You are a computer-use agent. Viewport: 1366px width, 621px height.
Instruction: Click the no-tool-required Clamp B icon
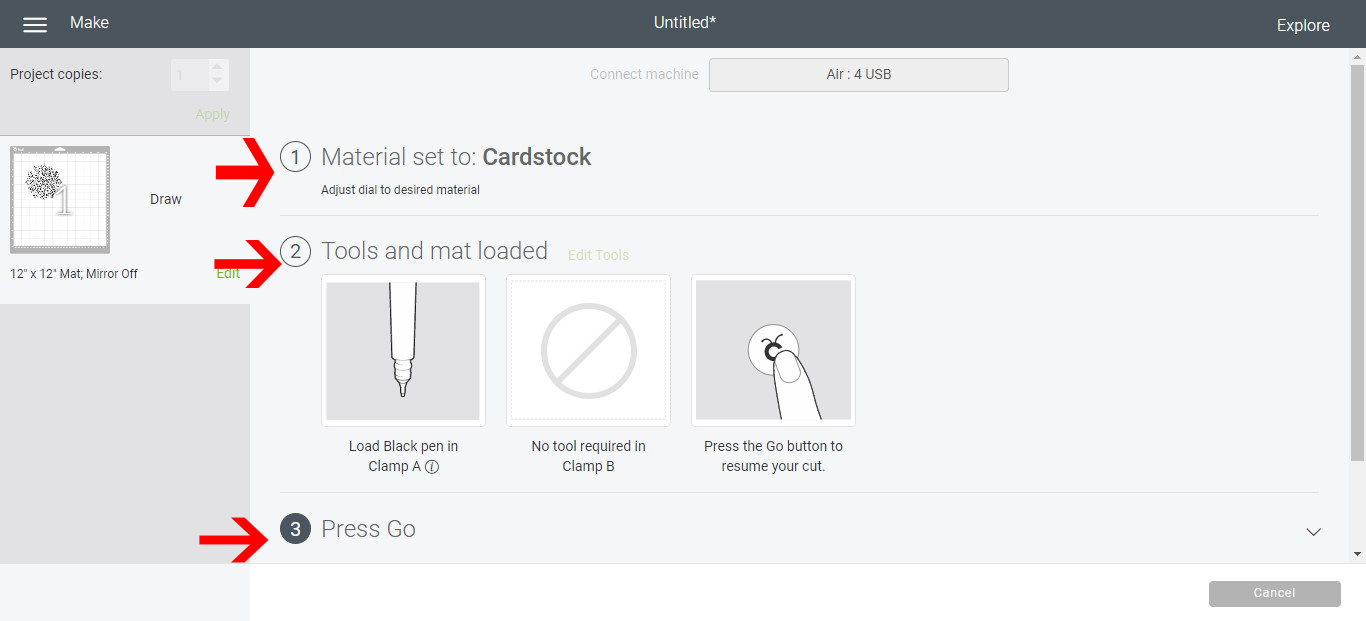(588, 350)
